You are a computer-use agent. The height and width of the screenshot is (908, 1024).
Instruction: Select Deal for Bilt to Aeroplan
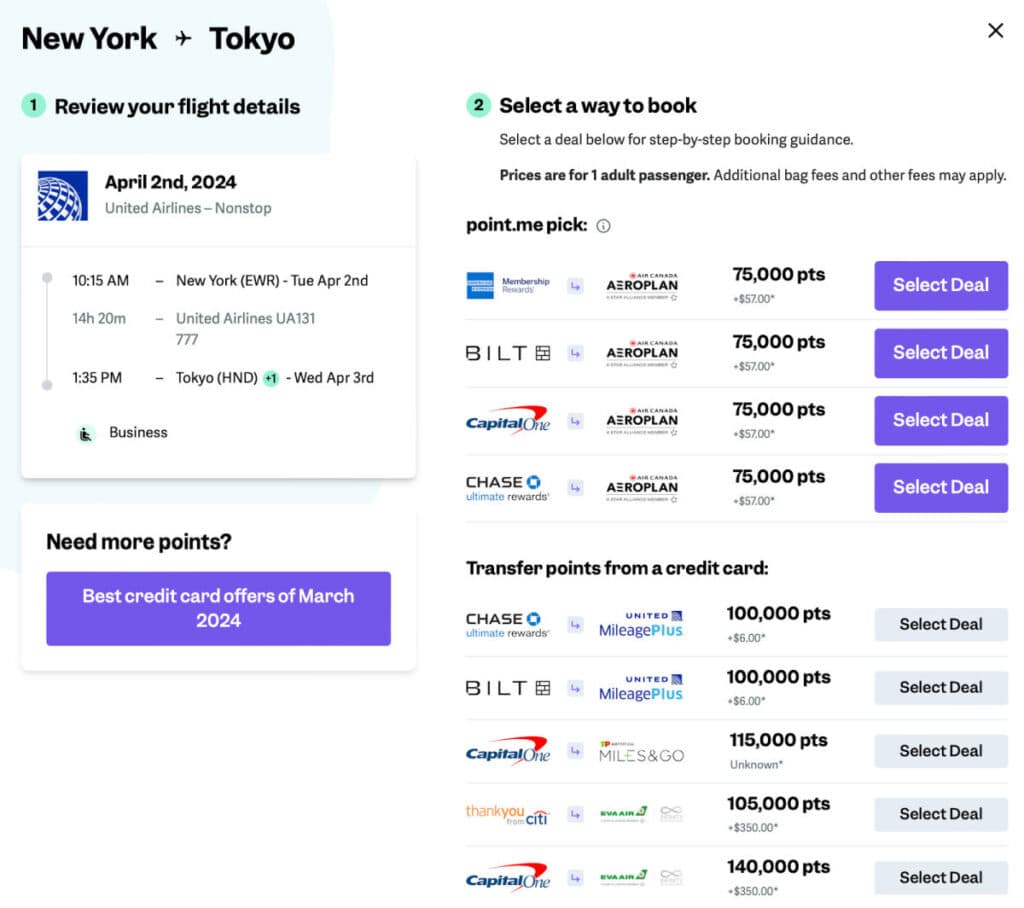coord(940,353)
